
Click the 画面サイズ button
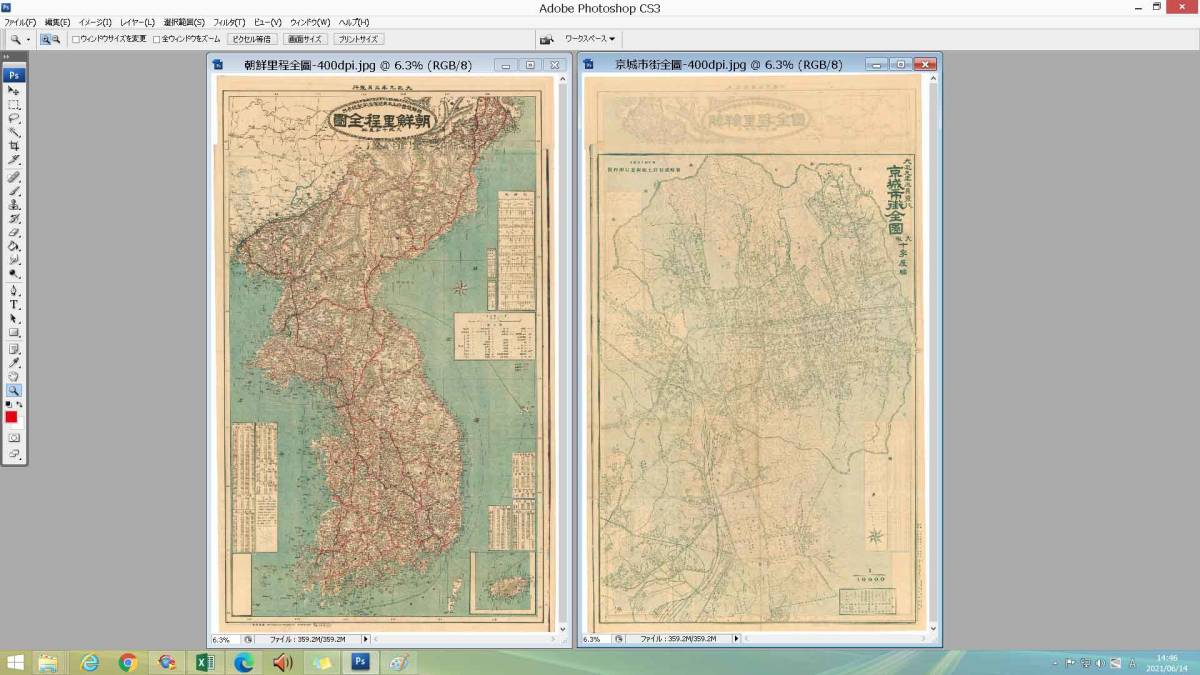(305, 39)
